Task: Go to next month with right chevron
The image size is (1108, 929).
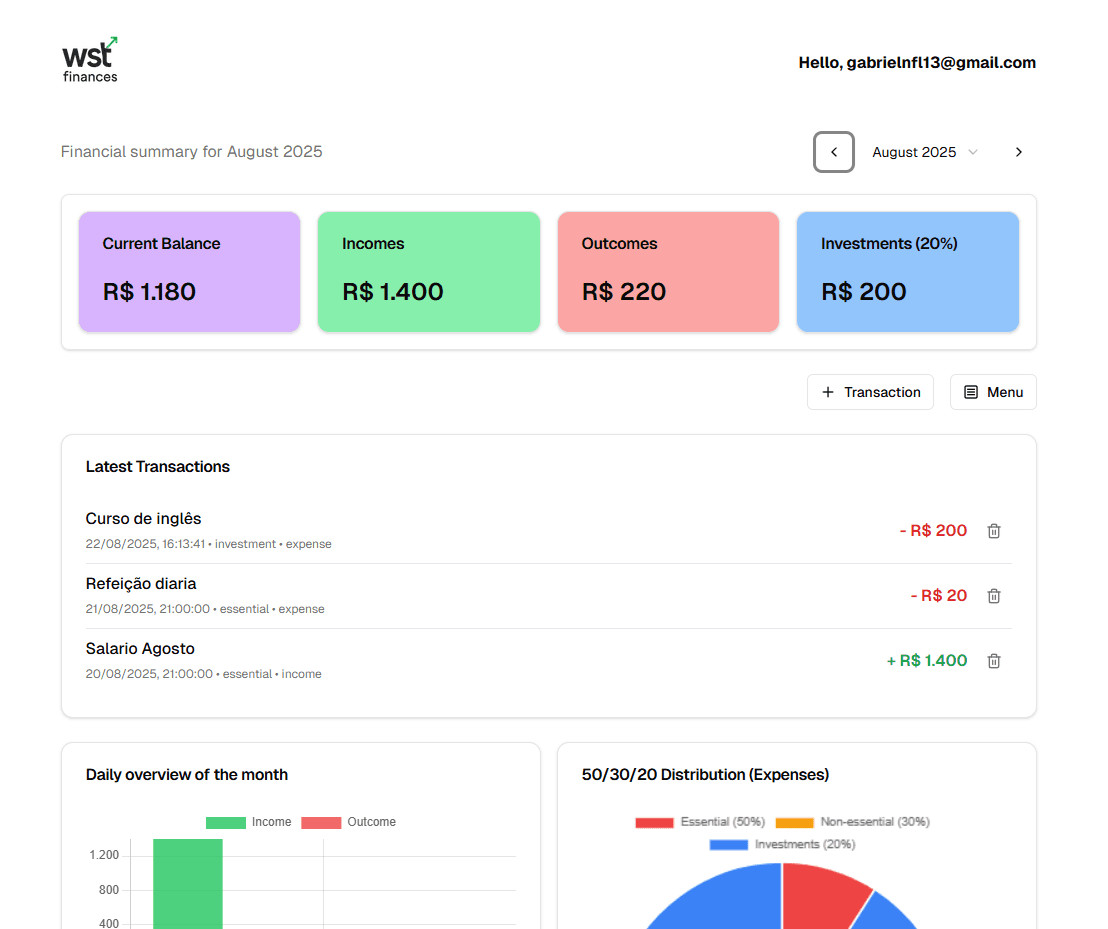Action: click(1018, 152)
